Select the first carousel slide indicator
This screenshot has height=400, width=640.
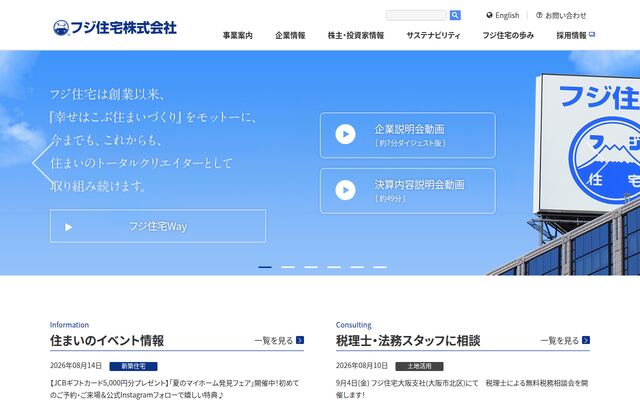(265, 267)
